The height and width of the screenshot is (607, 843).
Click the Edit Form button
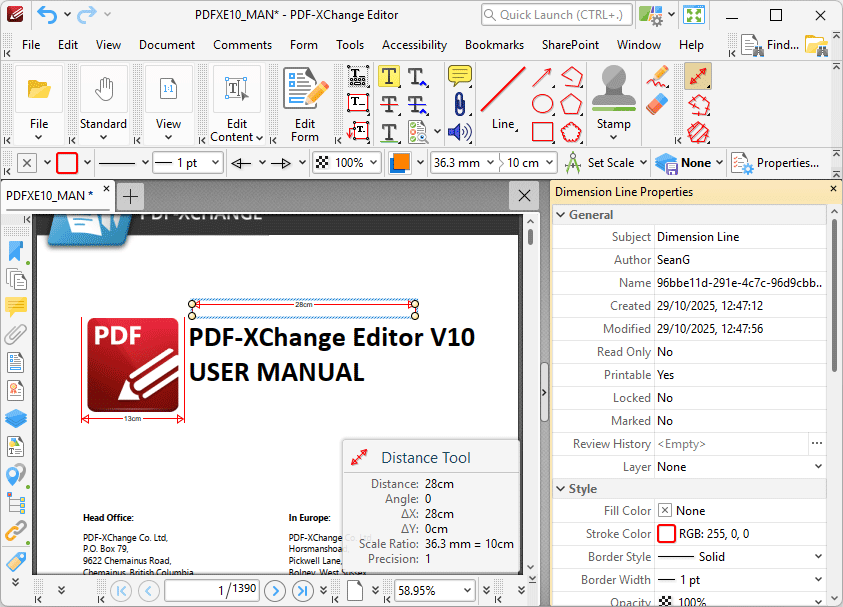[x=305, y=105]
